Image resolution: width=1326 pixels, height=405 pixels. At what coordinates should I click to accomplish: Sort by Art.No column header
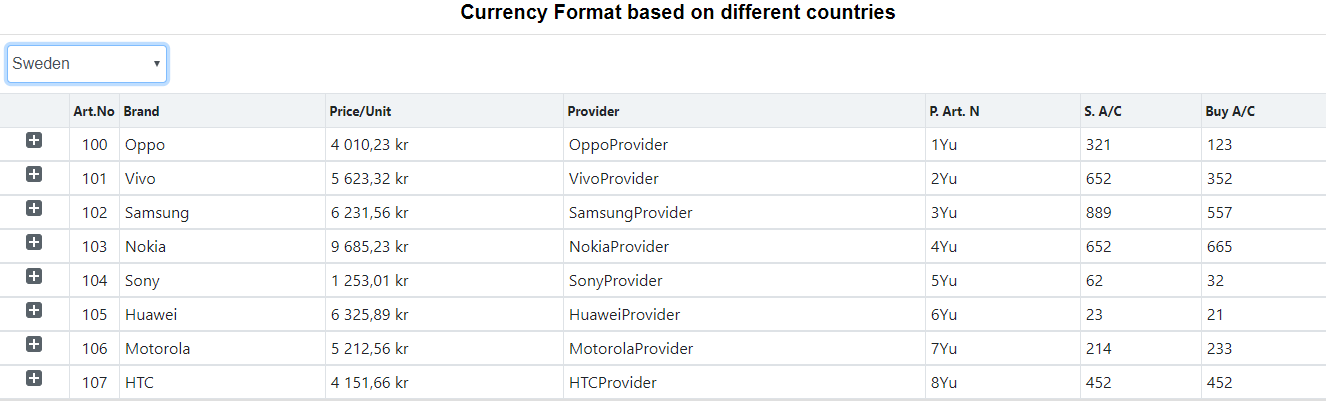94,111
